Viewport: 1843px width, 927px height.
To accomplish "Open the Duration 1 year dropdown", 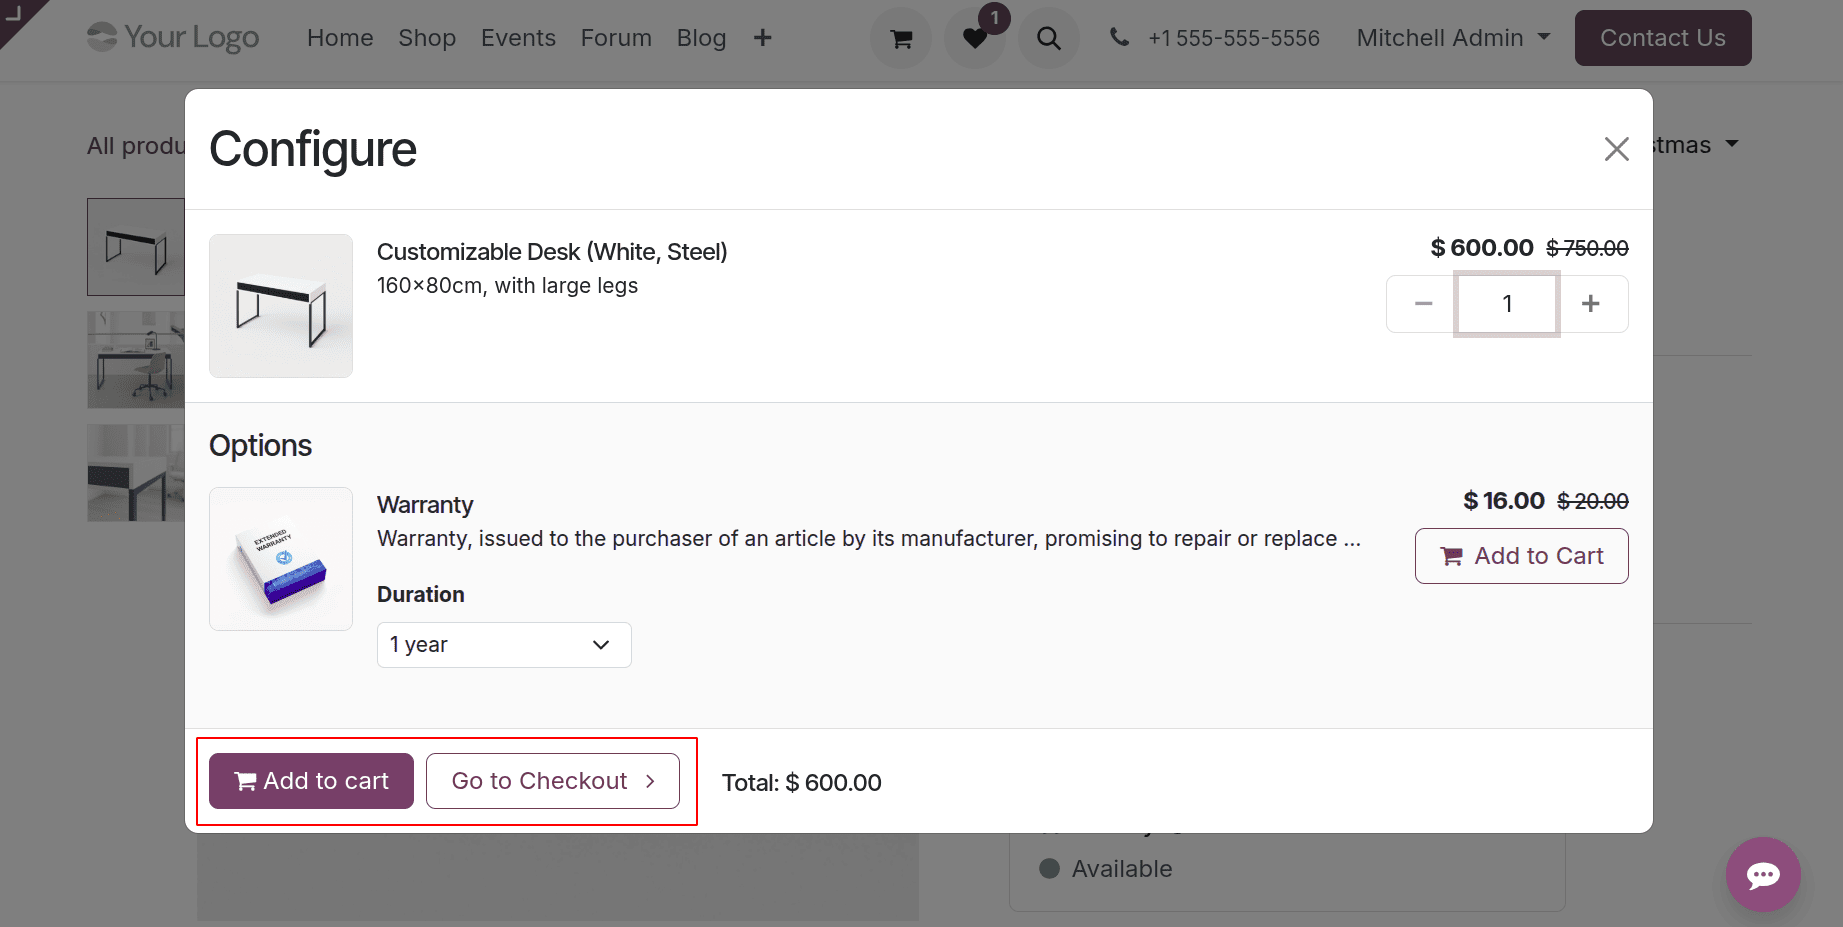I will (x=504, y=645).
